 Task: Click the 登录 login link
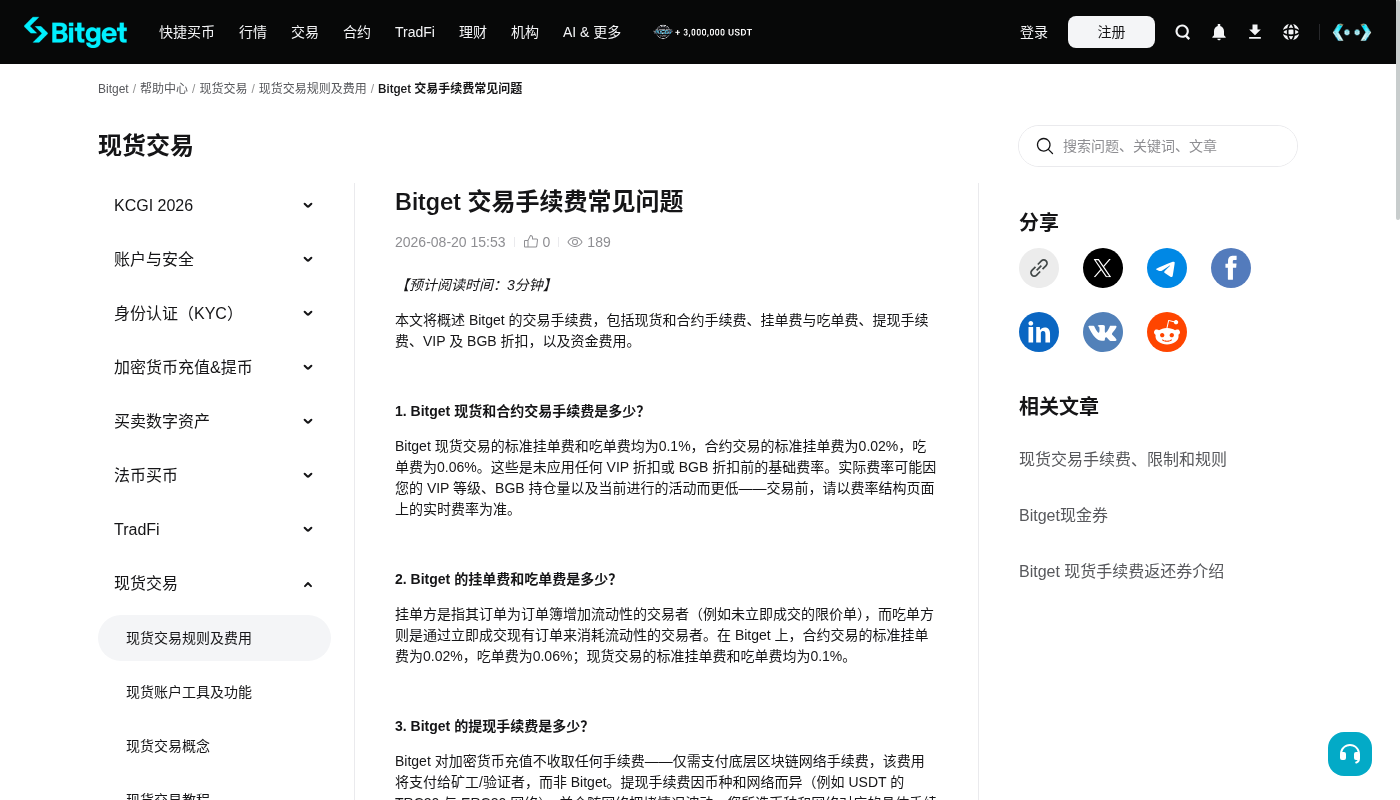pos(1034,32)
